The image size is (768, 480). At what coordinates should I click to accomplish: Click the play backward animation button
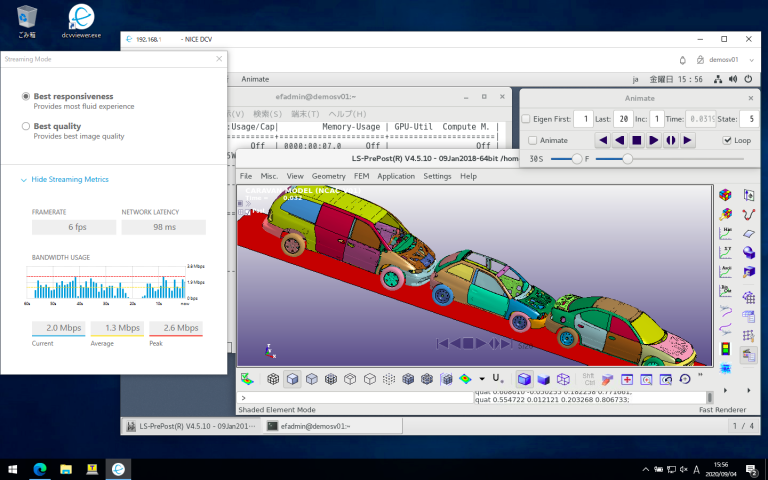point(619,141)
